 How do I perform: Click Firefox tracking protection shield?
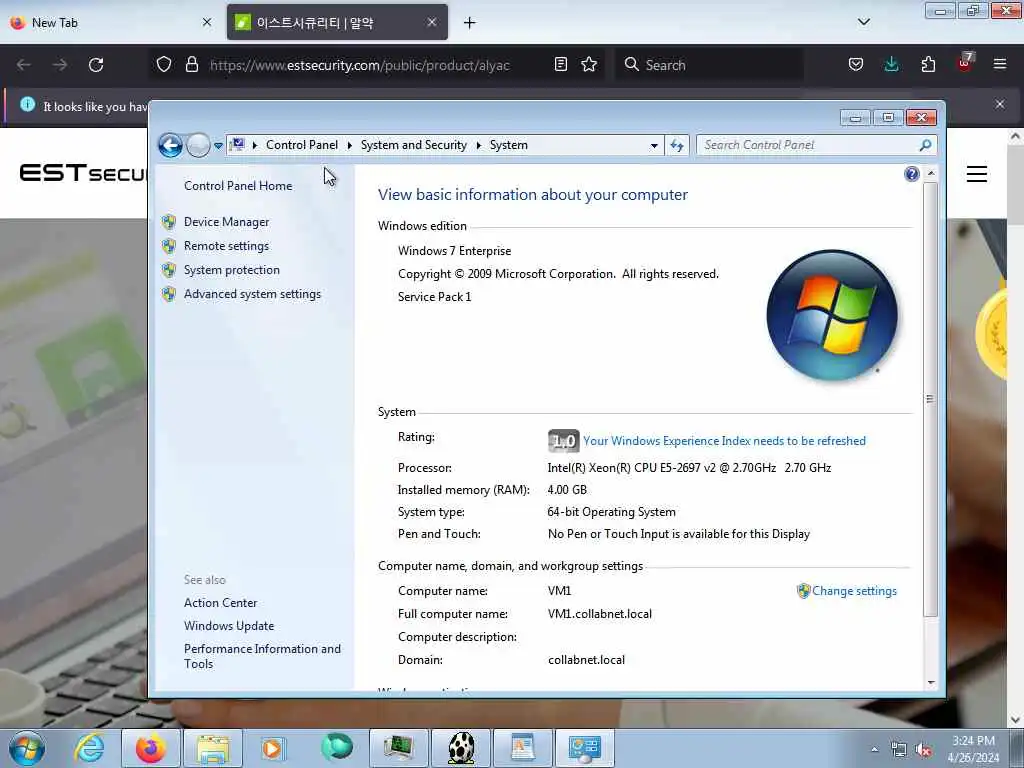pos(164,65)
